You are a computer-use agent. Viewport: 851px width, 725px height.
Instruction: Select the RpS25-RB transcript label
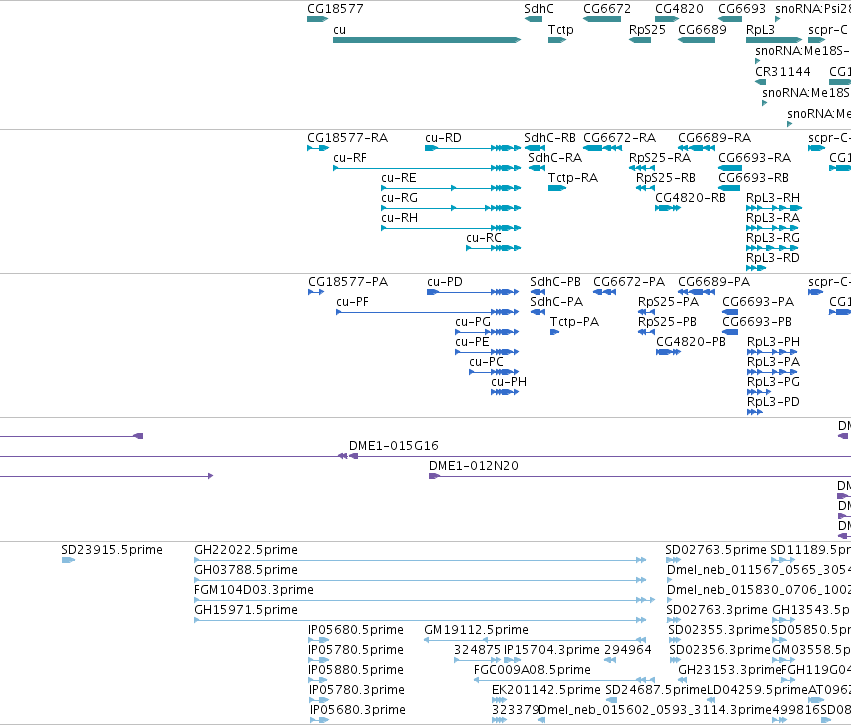tap(665, 178)
